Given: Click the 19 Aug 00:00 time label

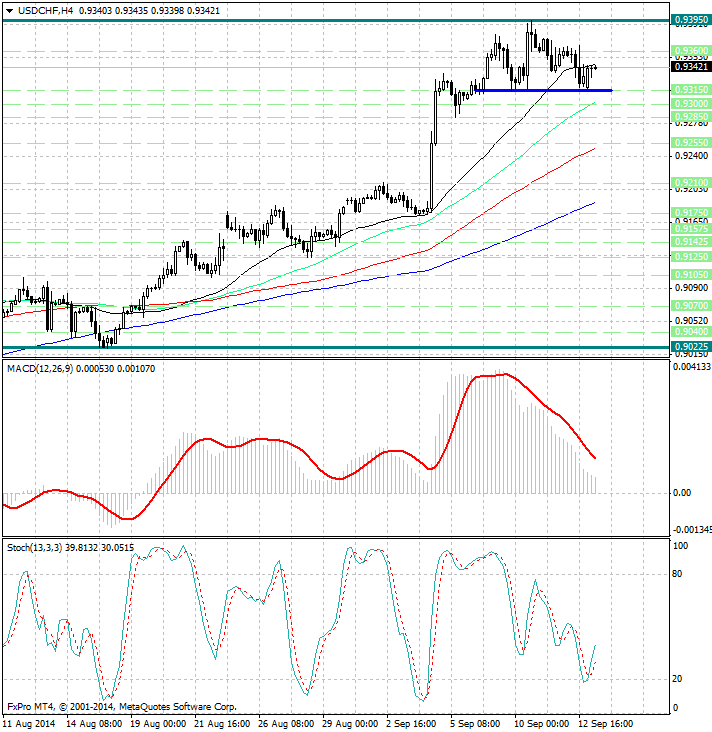Looking at the screenshot, I should point(158,724).
